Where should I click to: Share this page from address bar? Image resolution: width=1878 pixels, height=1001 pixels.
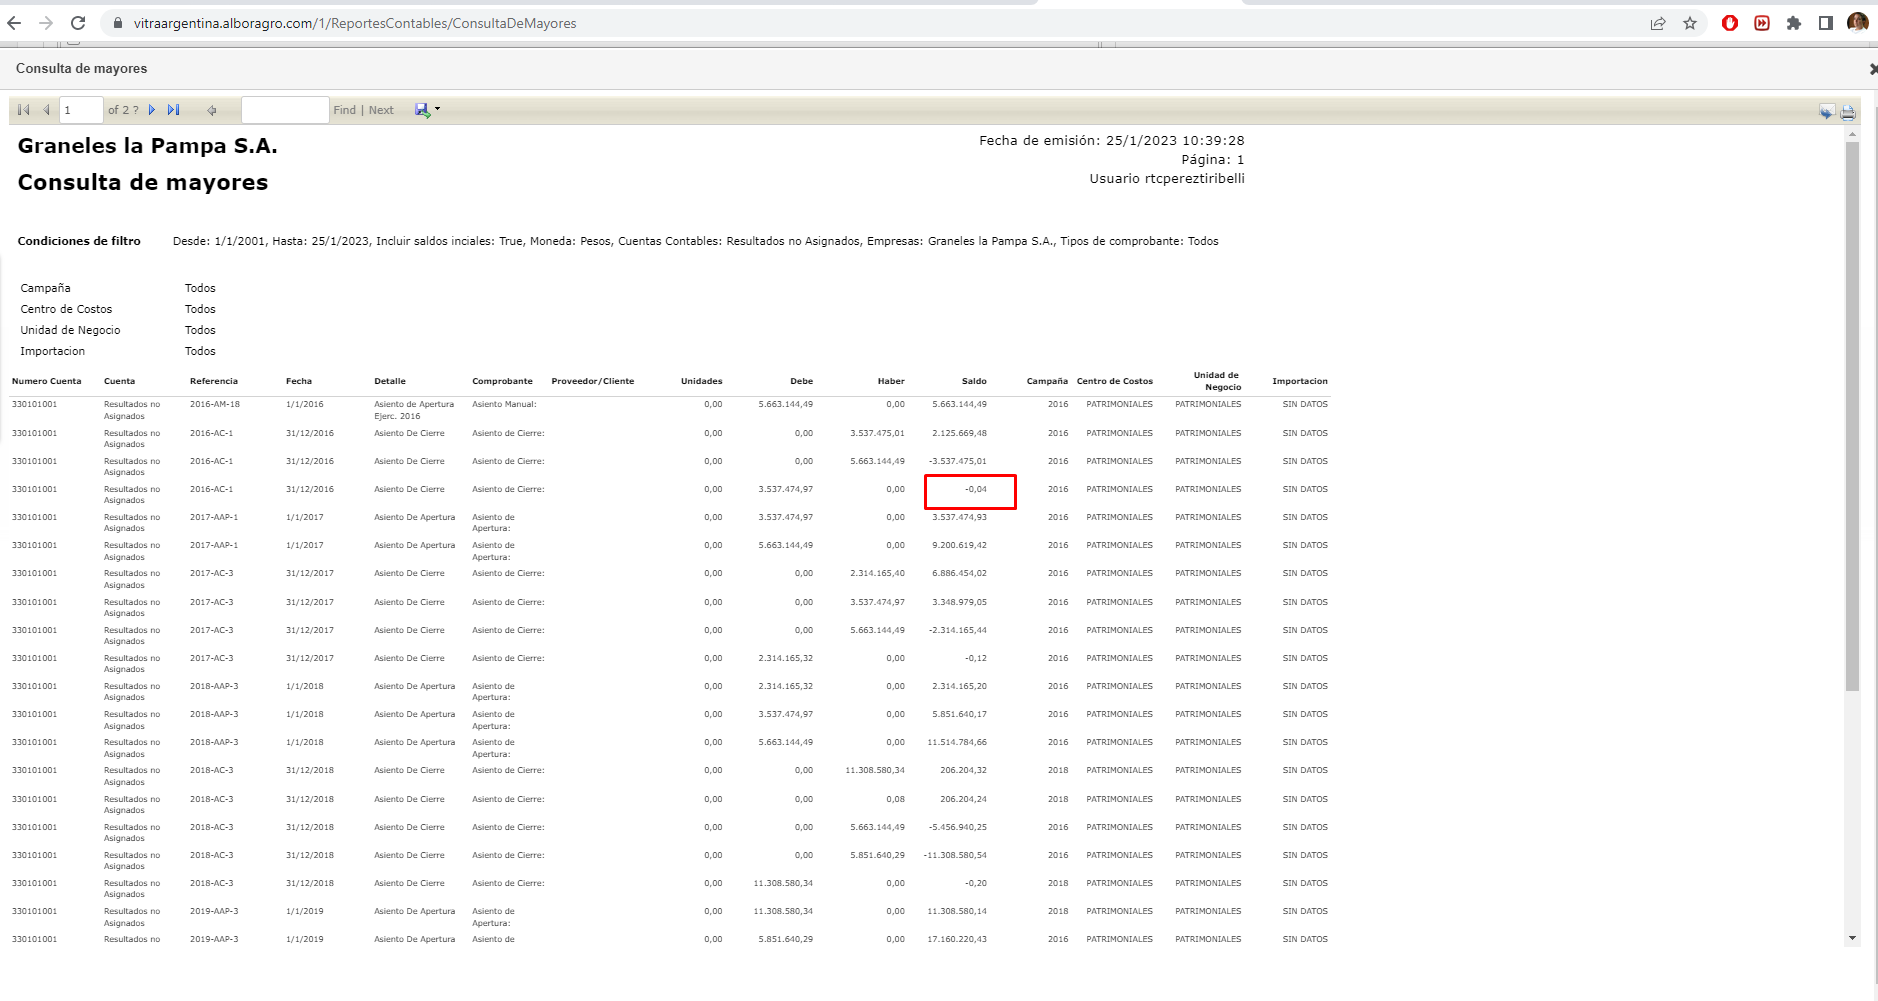click(x=1658, y=23)
